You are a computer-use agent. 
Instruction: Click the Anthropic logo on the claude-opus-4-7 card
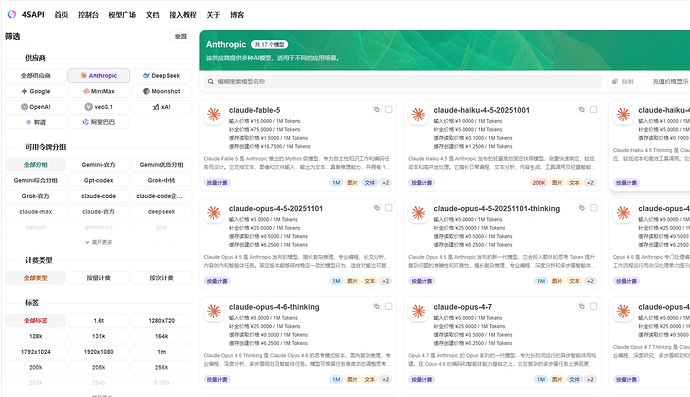click(x=418, y=311)
